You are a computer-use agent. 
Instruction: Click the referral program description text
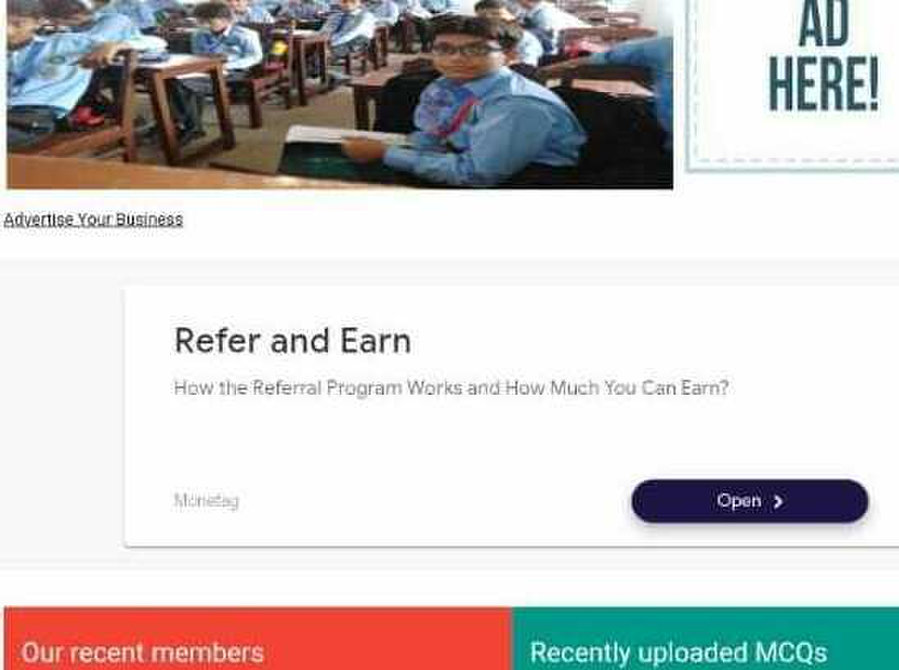coord(451,388)
